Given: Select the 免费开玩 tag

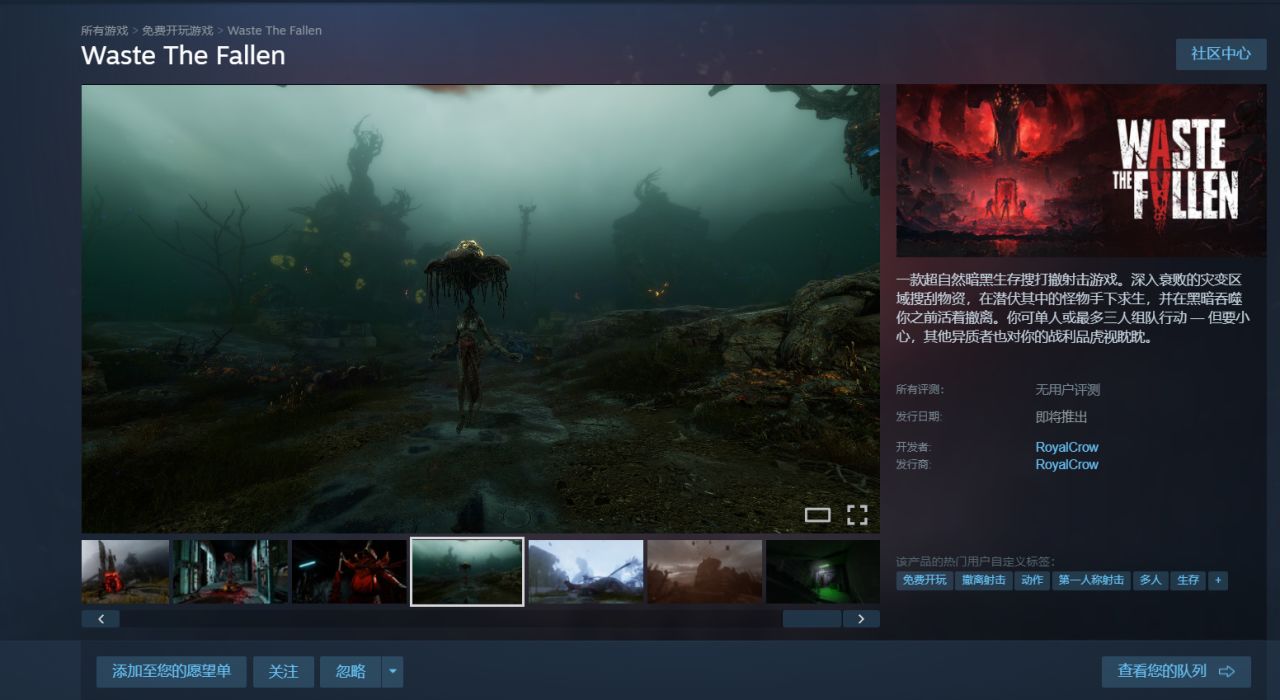Looking at the screenshot, I should pyautogui.click(x=925, y=580).
